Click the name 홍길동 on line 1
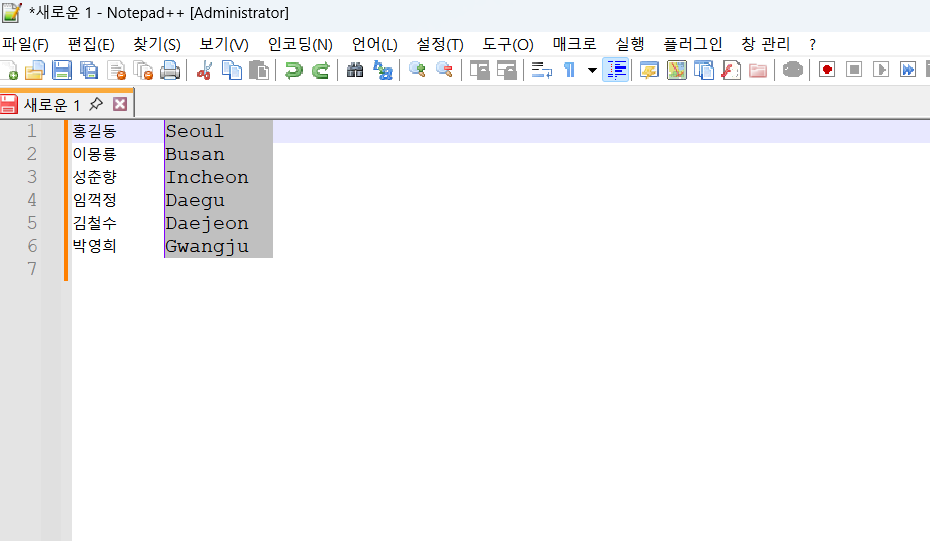 click(x=94, y=131)
